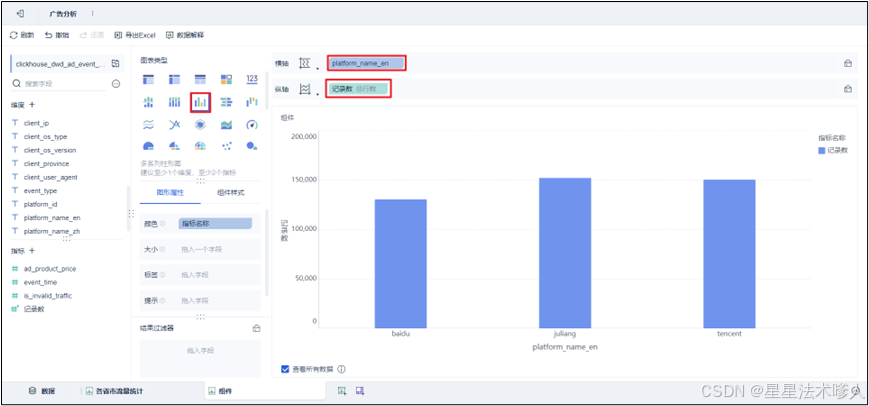Switch to the 组件样式 tab
This screenshot has height=406, width=869.
(231, 193)
